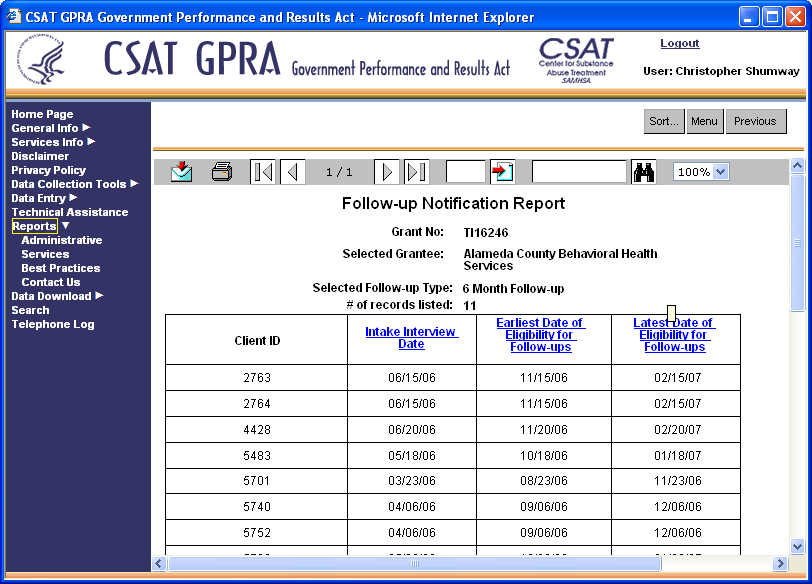812x584 pixels.
Task: Sort by Intake Interview Date column link
Action: click(411, 338)
